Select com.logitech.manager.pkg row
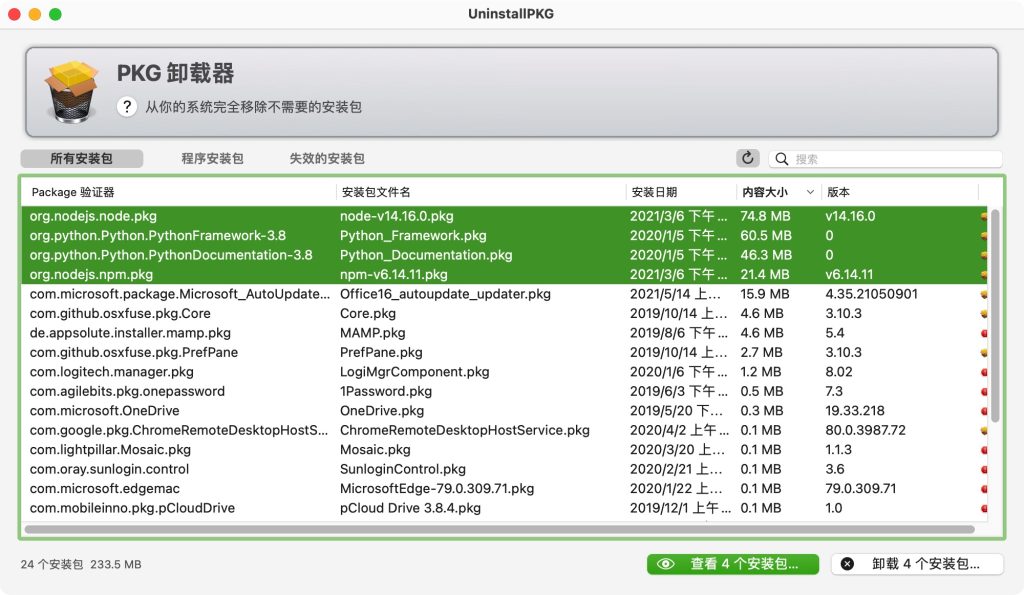1024x595 pixels. [504, 372]
